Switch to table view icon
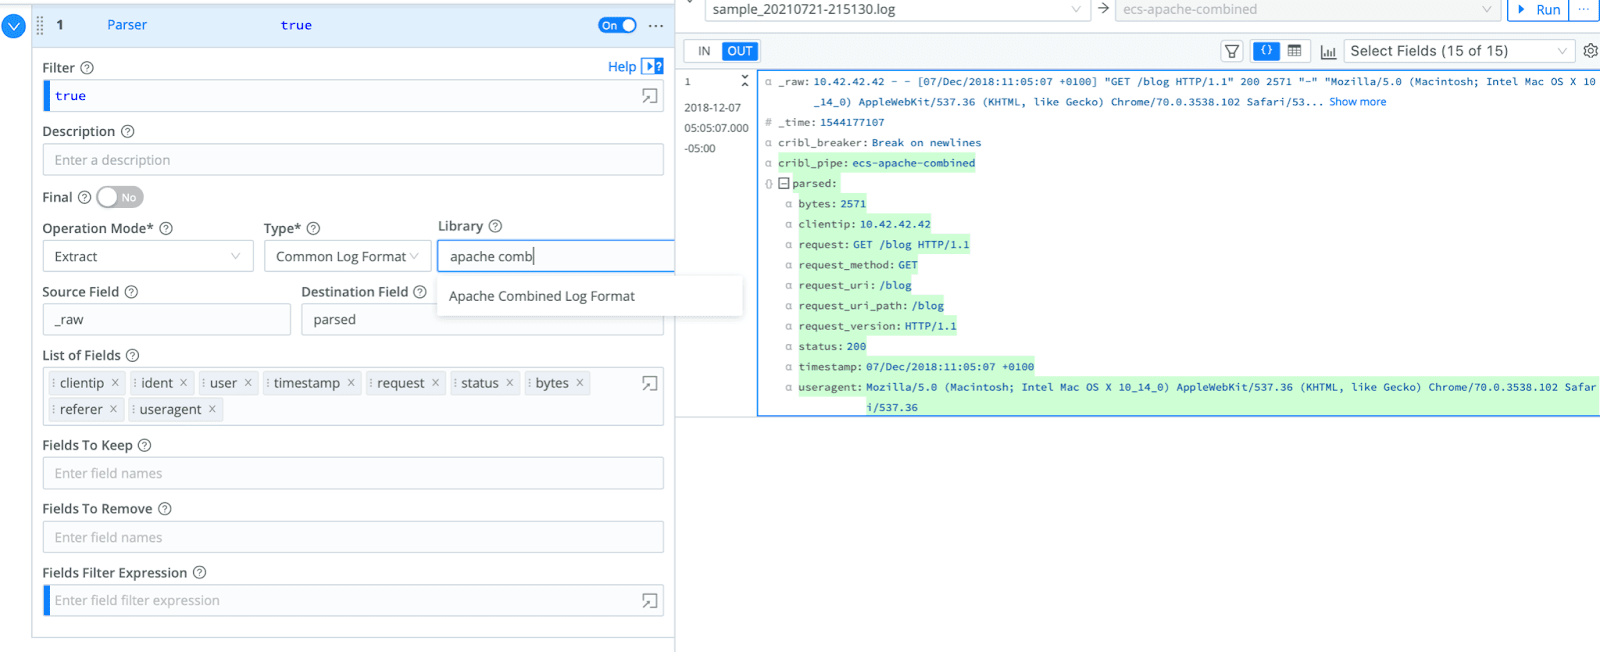 point(1294,51)
